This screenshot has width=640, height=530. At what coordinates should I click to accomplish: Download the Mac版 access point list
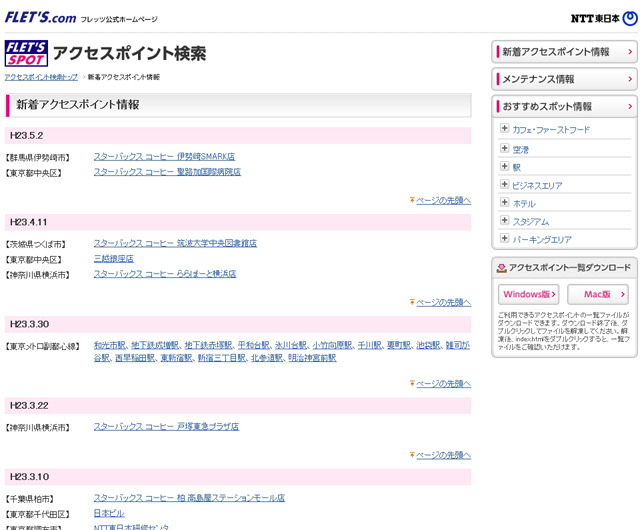[x=598, y=294]
